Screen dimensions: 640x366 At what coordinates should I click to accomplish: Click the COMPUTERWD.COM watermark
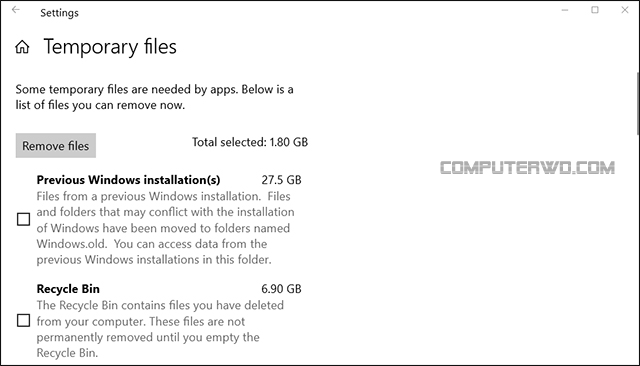[x=527, y=168]
